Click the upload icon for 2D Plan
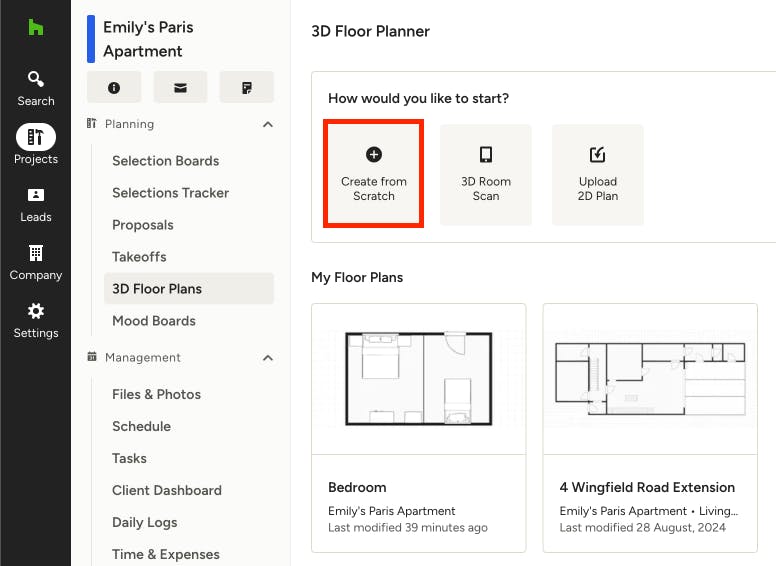Screen dimensions: 776x566 point(598,154)
